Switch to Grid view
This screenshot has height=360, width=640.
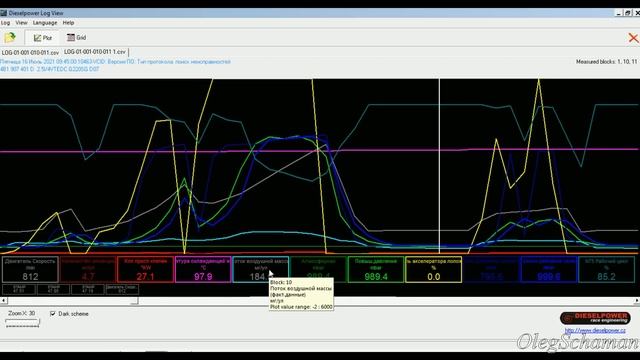[x=77, y=38]
